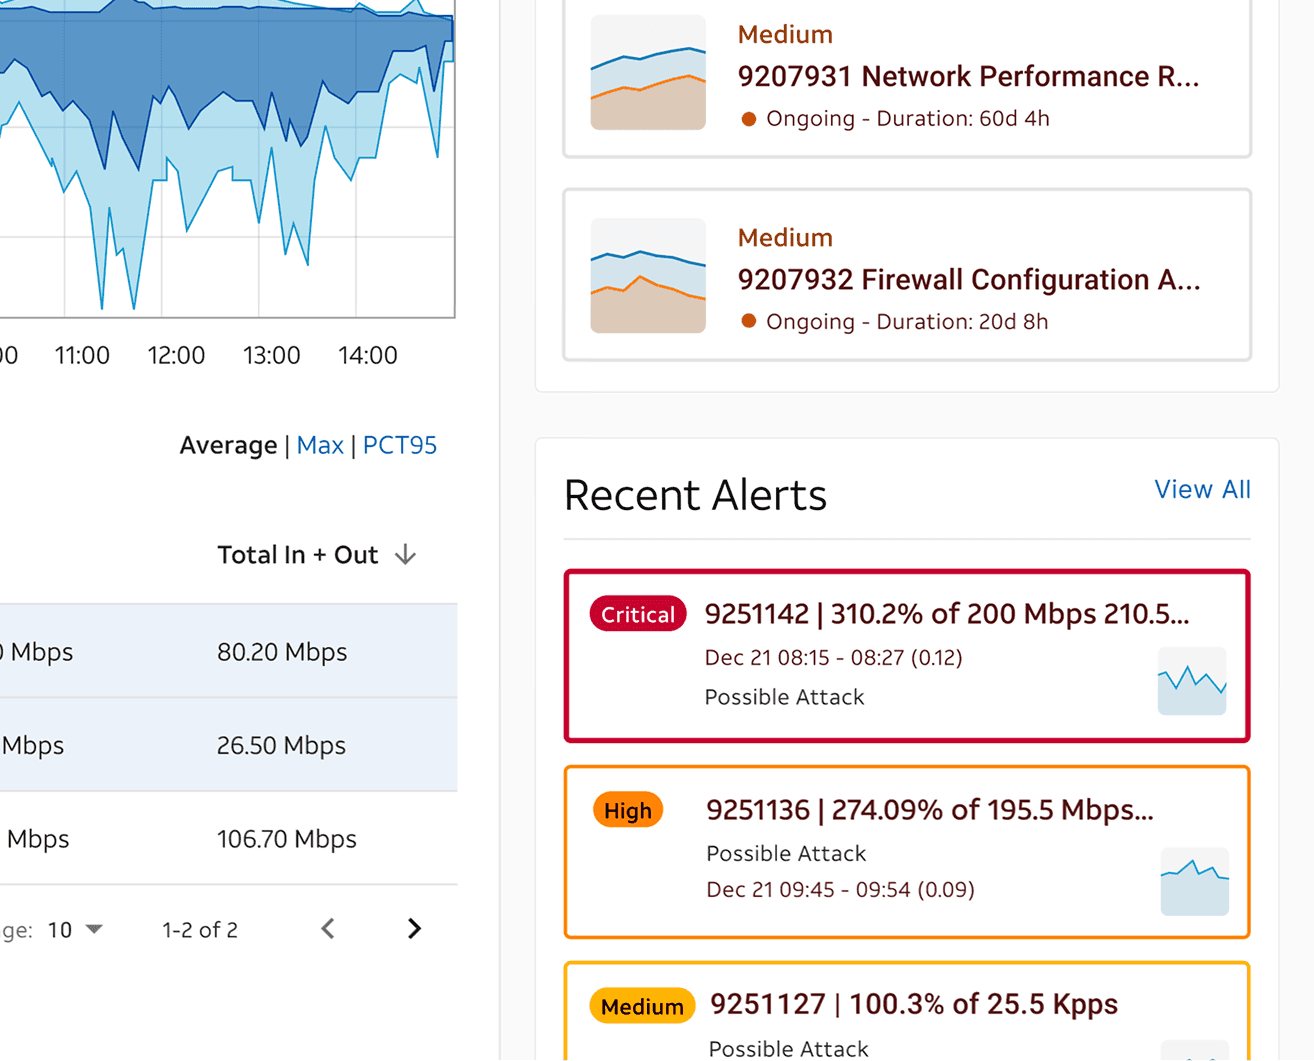The image size is (1314, 1061).
Task: Click the traffic area chart
Action: pyautogui.click(x=227, y=158)
